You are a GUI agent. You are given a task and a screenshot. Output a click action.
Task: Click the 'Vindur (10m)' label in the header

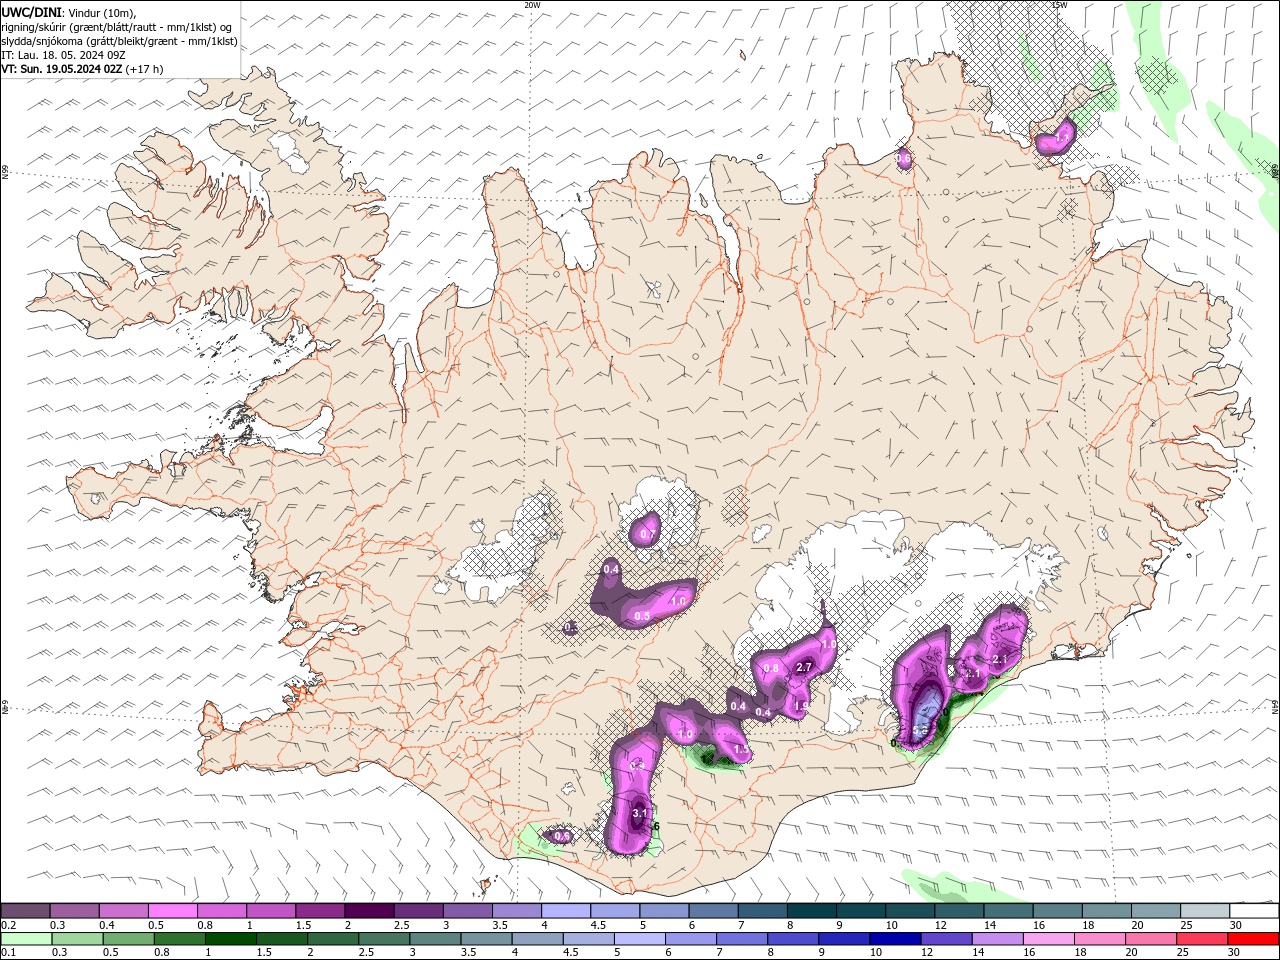coord(103,12)
